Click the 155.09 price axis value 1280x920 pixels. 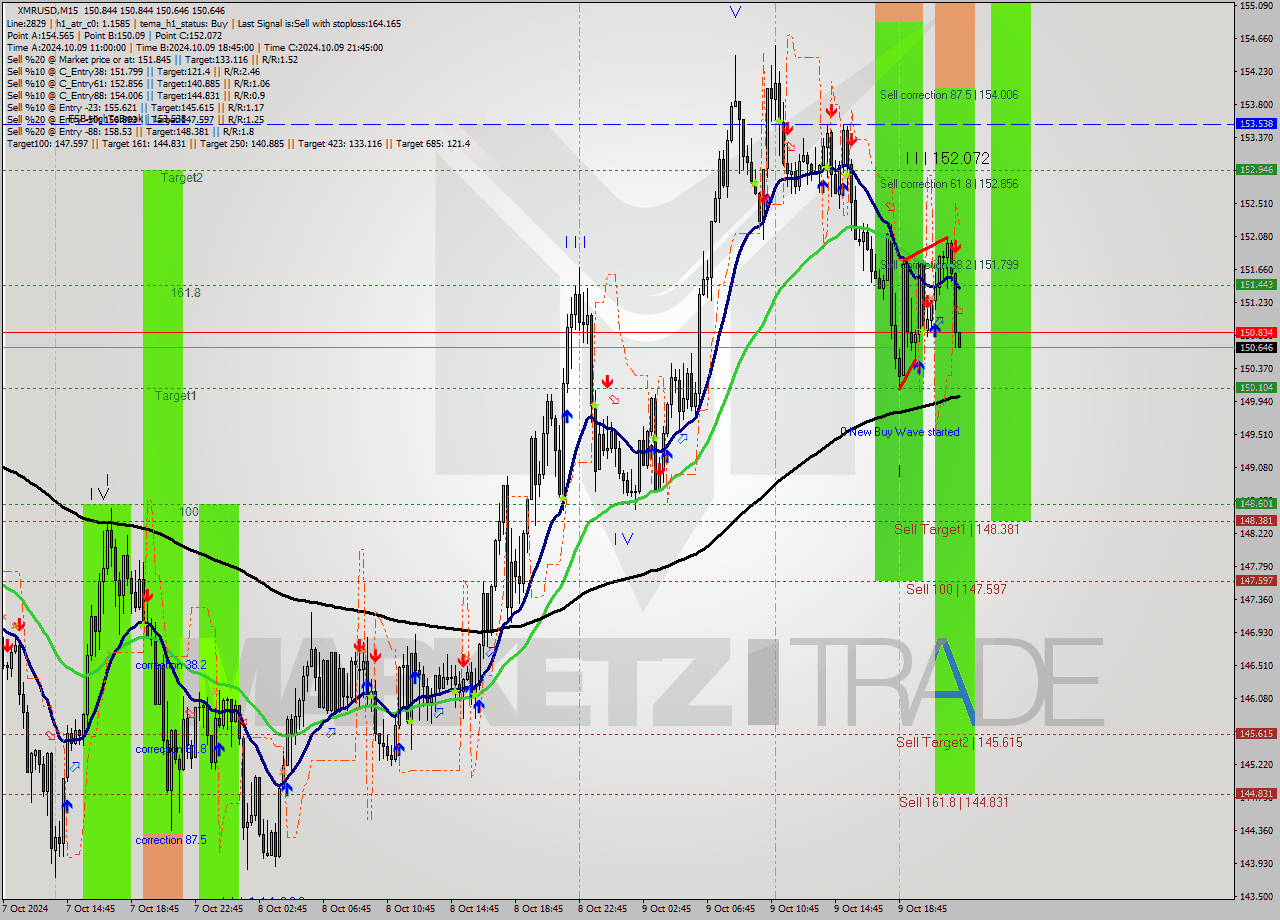click(x=1256, y=6)
